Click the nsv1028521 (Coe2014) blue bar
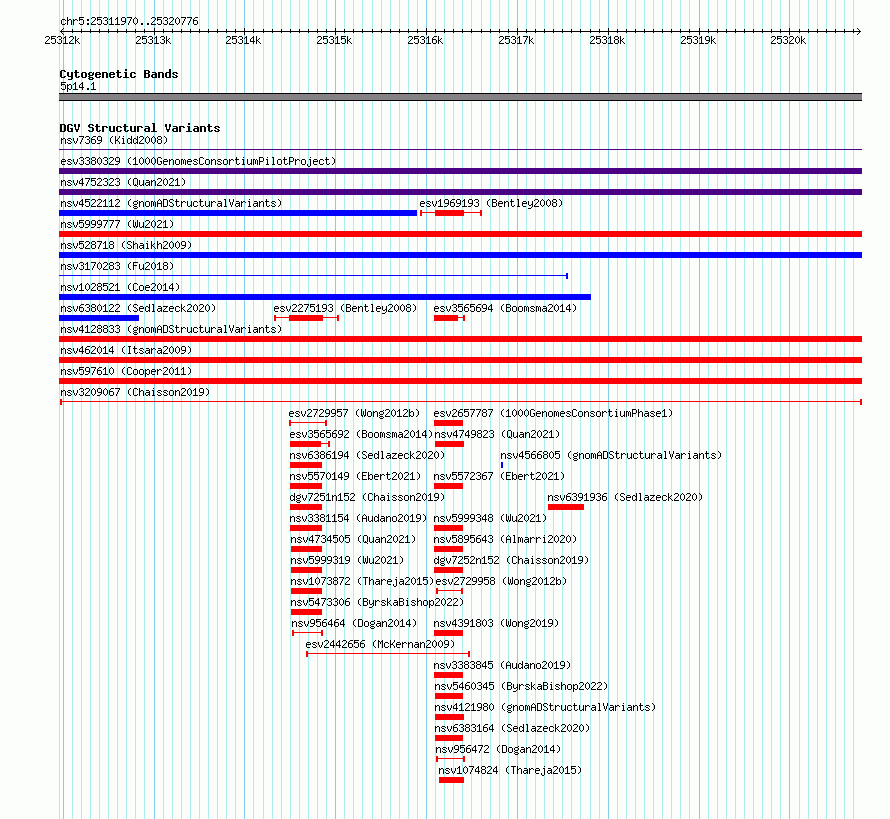 (x=325, y=297)
